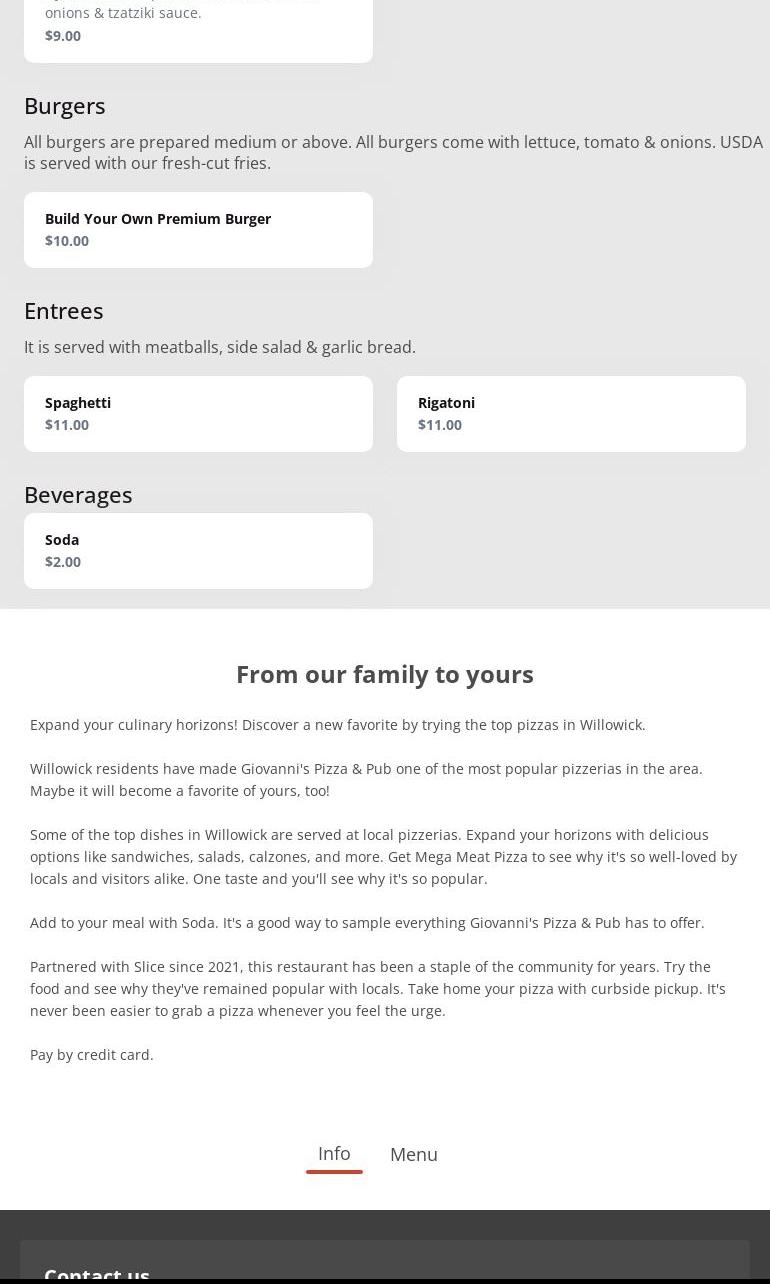Click the "Partnered with Slice since 2021" paragraph

tap(378, 988)
